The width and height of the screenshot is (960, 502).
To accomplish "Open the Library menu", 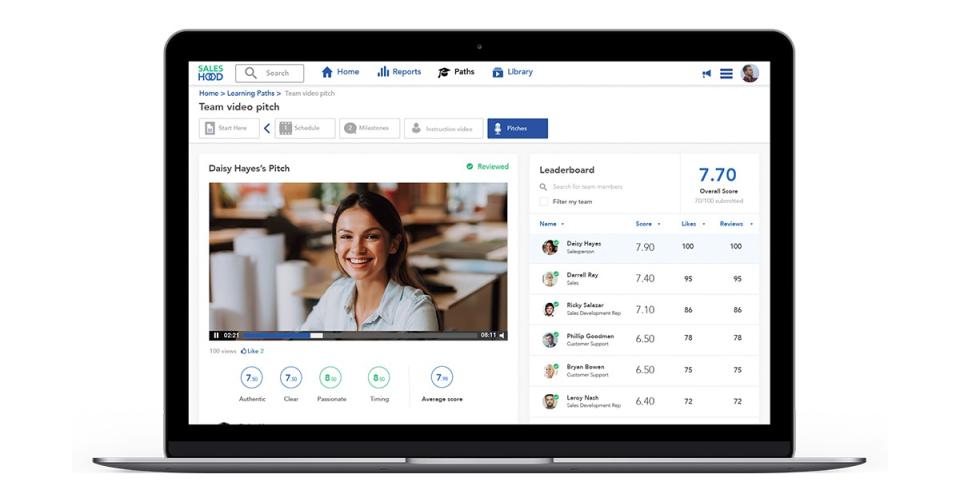I will (512, 72).
